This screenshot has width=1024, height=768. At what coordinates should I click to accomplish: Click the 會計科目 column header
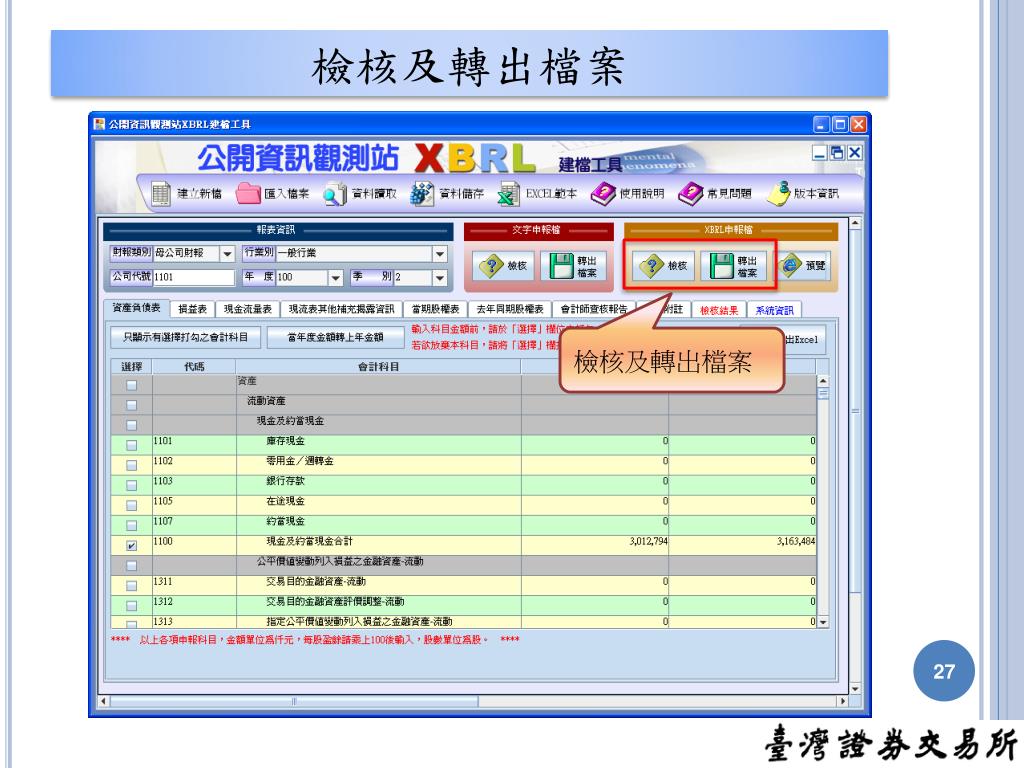click(x=379, y=367)
